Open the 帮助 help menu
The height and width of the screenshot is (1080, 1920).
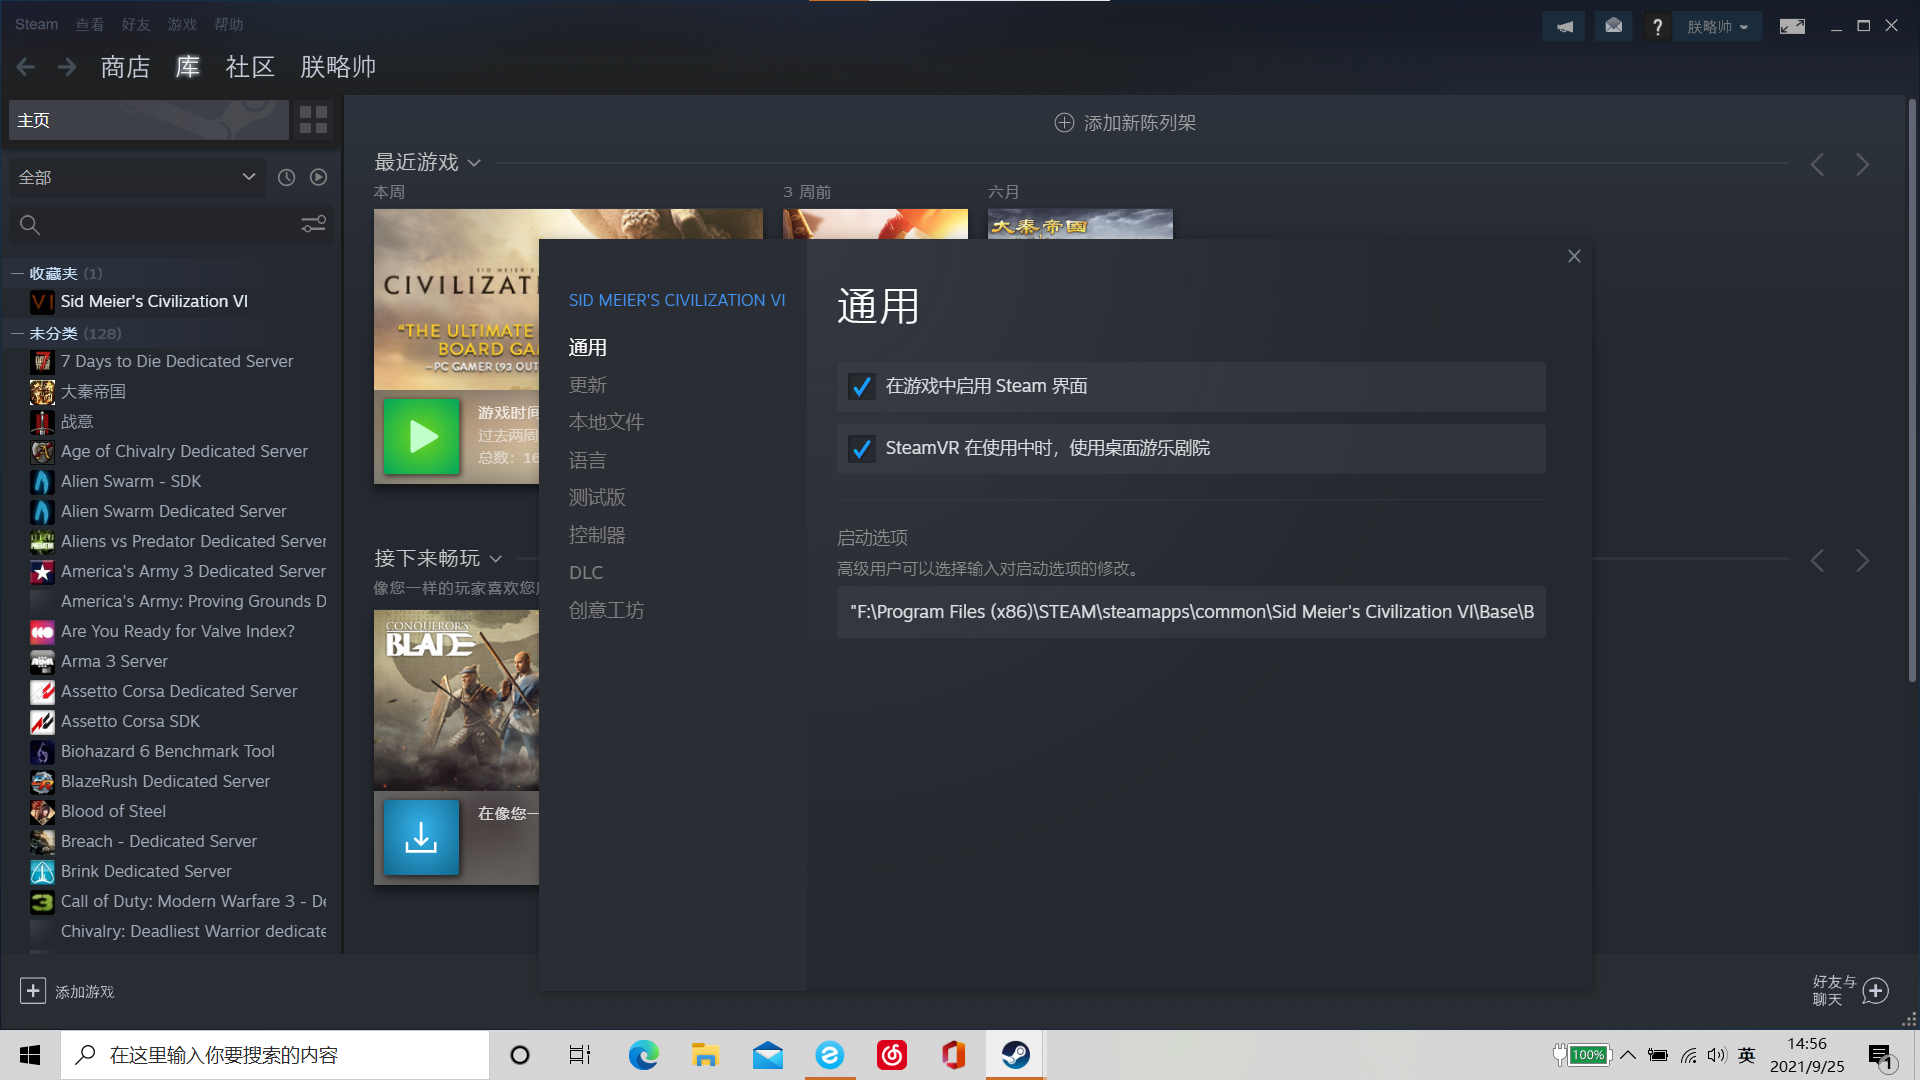point(228,24)
